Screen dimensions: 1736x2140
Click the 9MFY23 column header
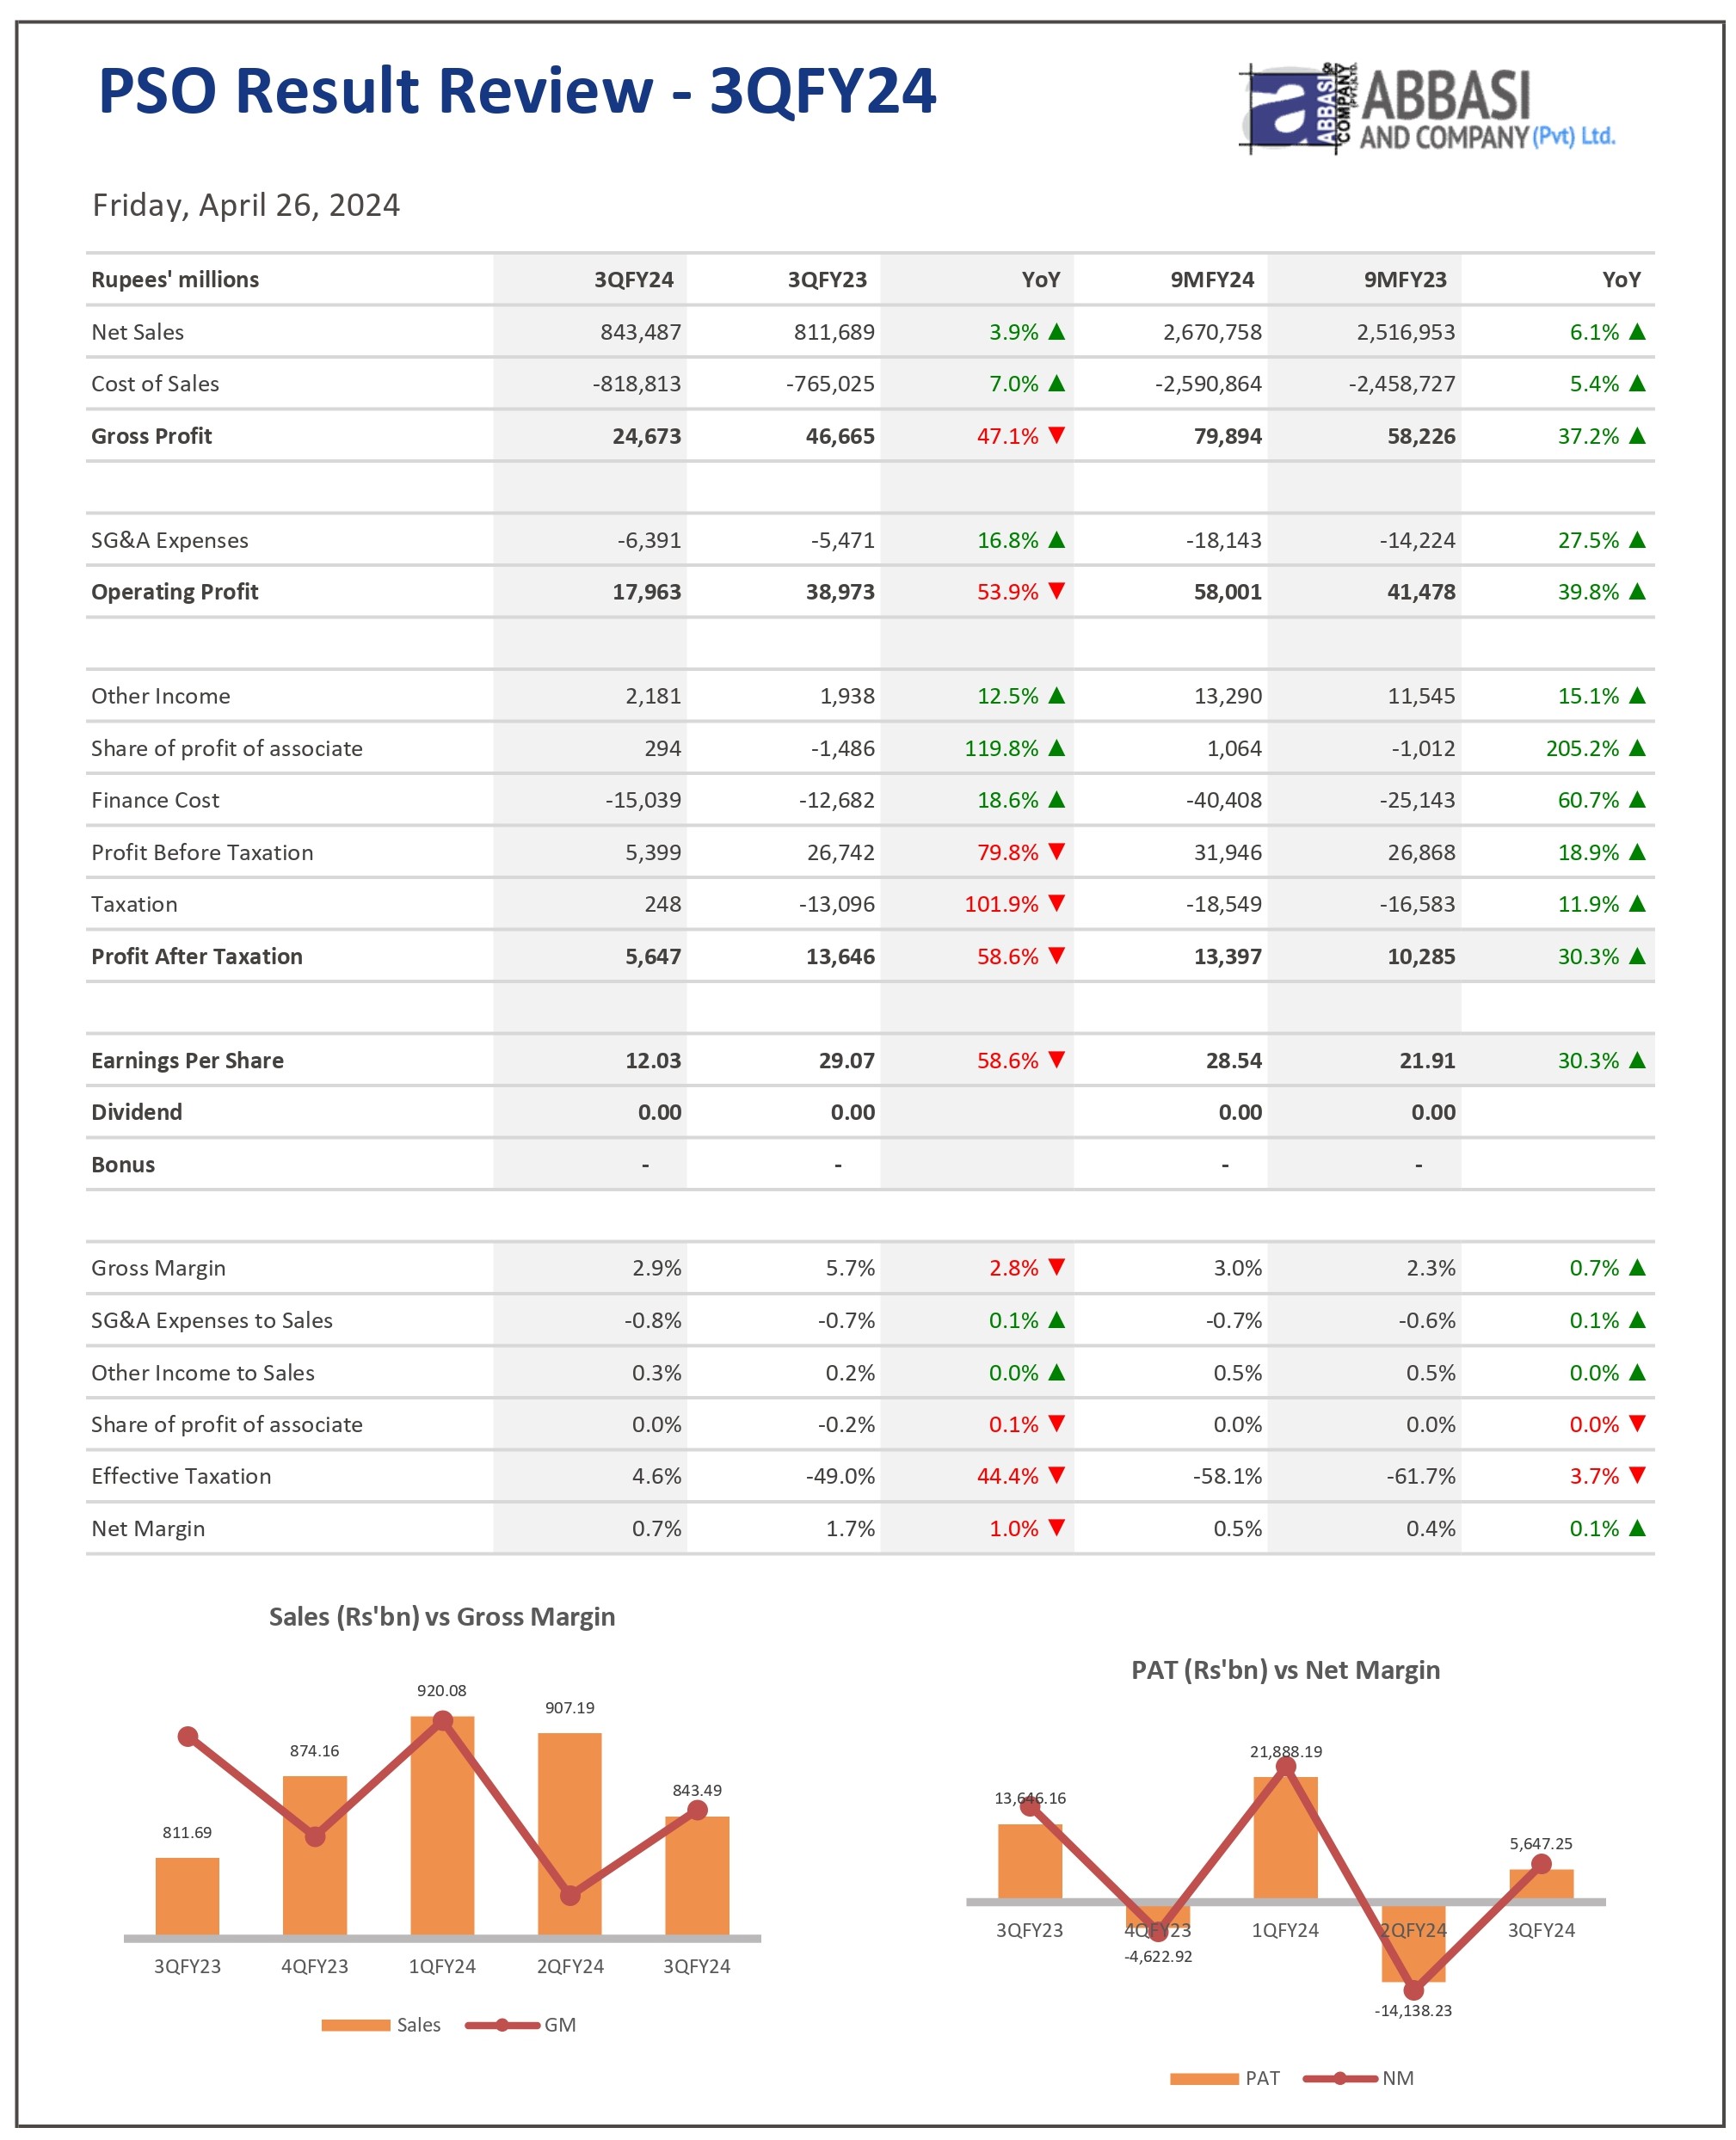click(1405, 280)
